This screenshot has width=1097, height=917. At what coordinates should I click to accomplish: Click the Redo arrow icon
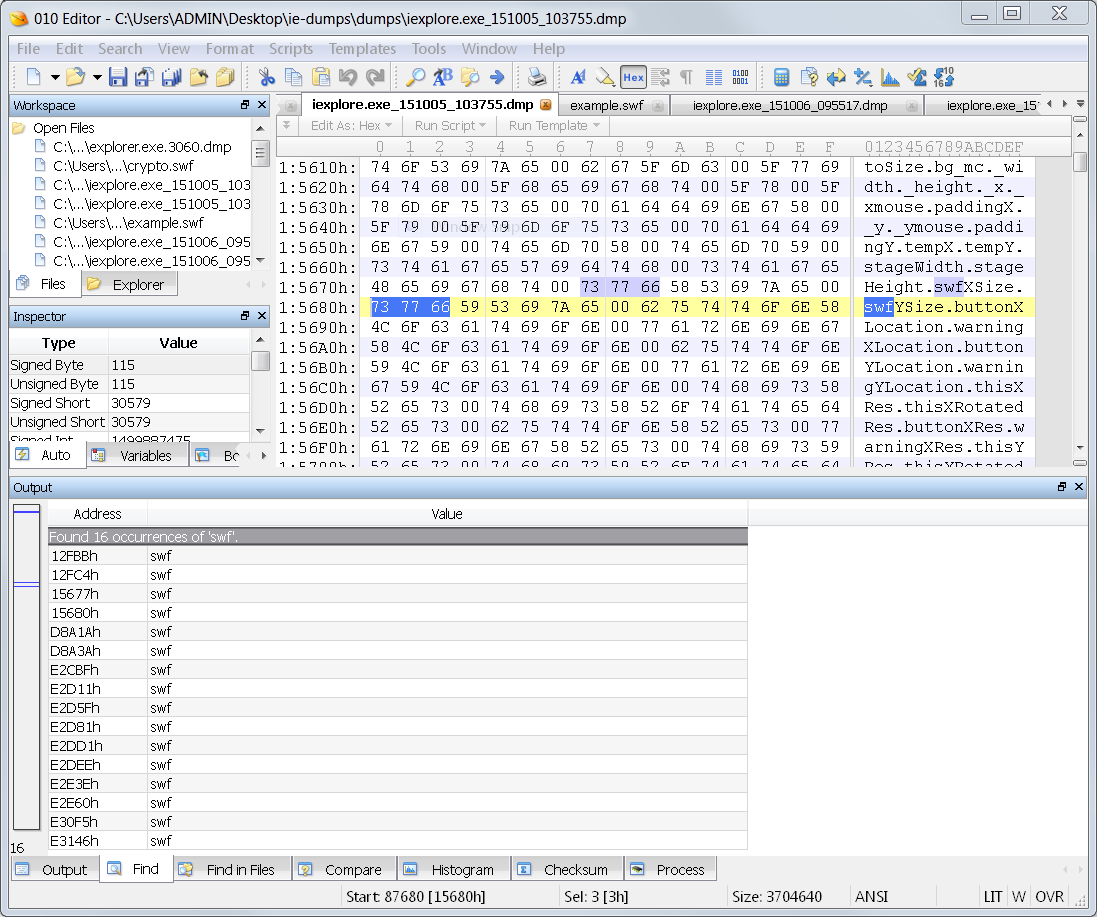tap(375, 77)
